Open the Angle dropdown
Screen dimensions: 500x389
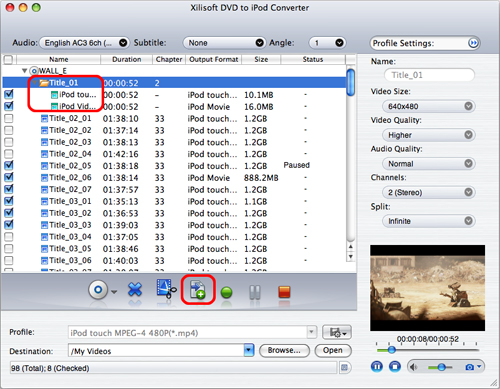[327, 43]
